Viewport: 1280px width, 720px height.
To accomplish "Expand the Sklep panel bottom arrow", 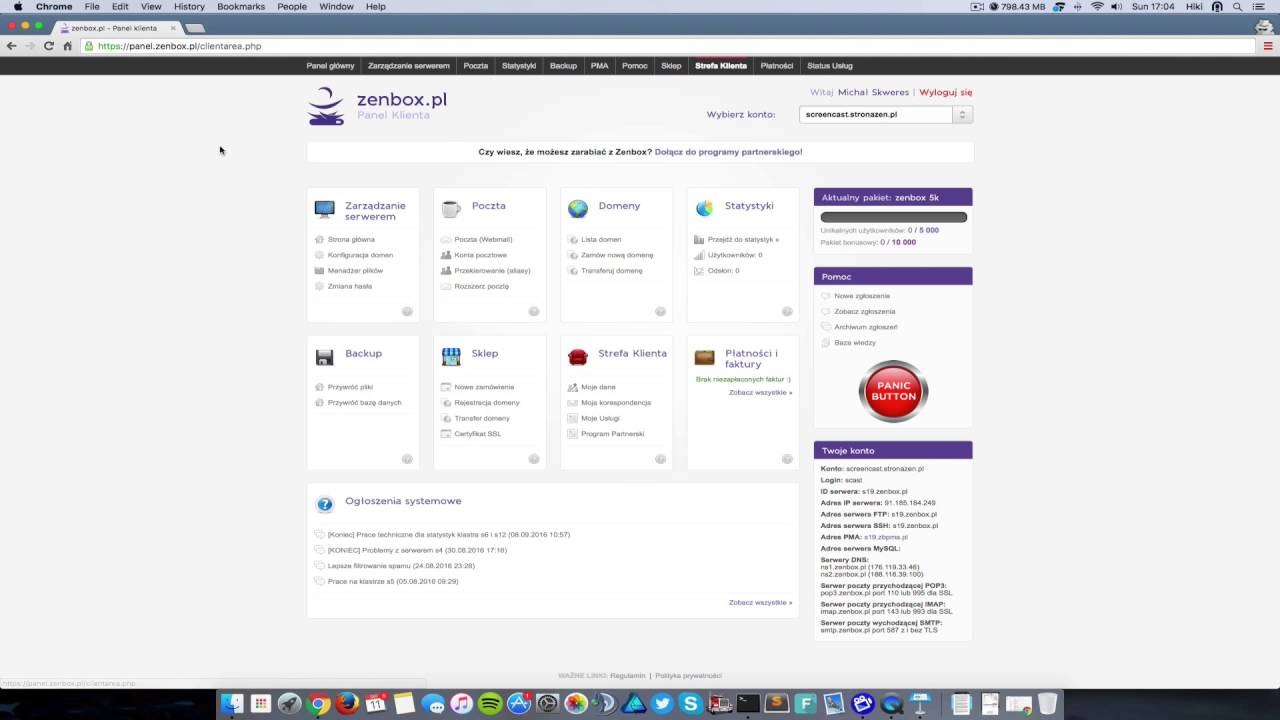I will (x=534, y=459).
